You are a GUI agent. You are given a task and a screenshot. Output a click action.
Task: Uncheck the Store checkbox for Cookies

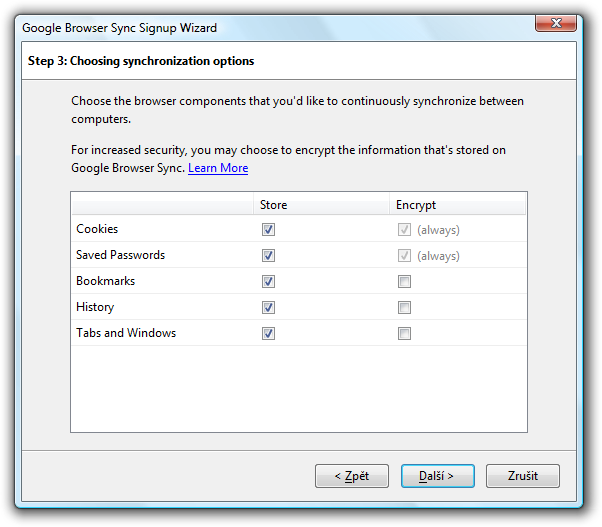tap(268, 230)
